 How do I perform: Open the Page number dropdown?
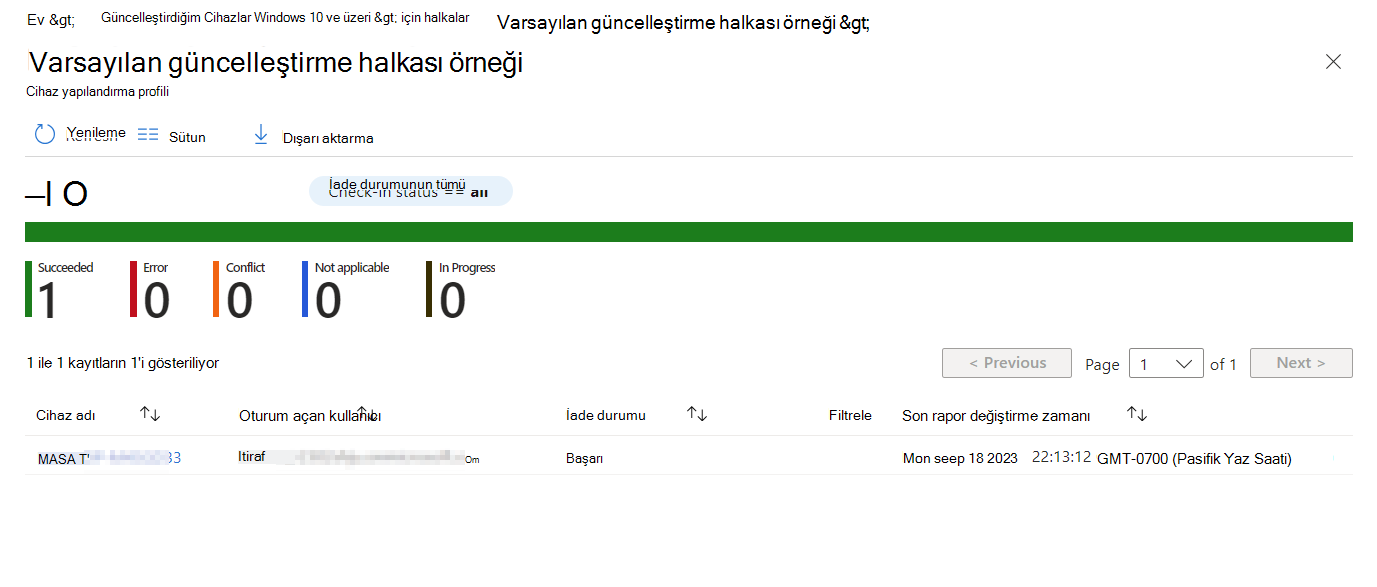point(1165,363)
